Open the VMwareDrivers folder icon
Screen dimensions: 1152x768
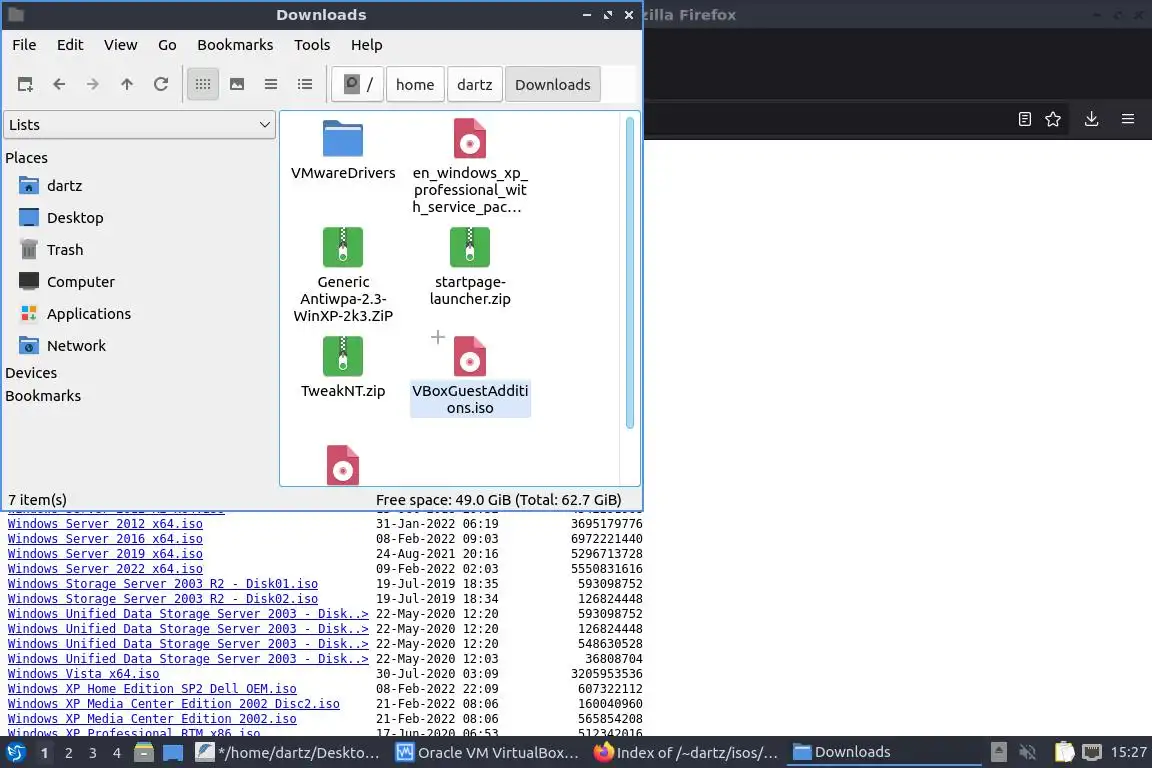click(343, 139)
